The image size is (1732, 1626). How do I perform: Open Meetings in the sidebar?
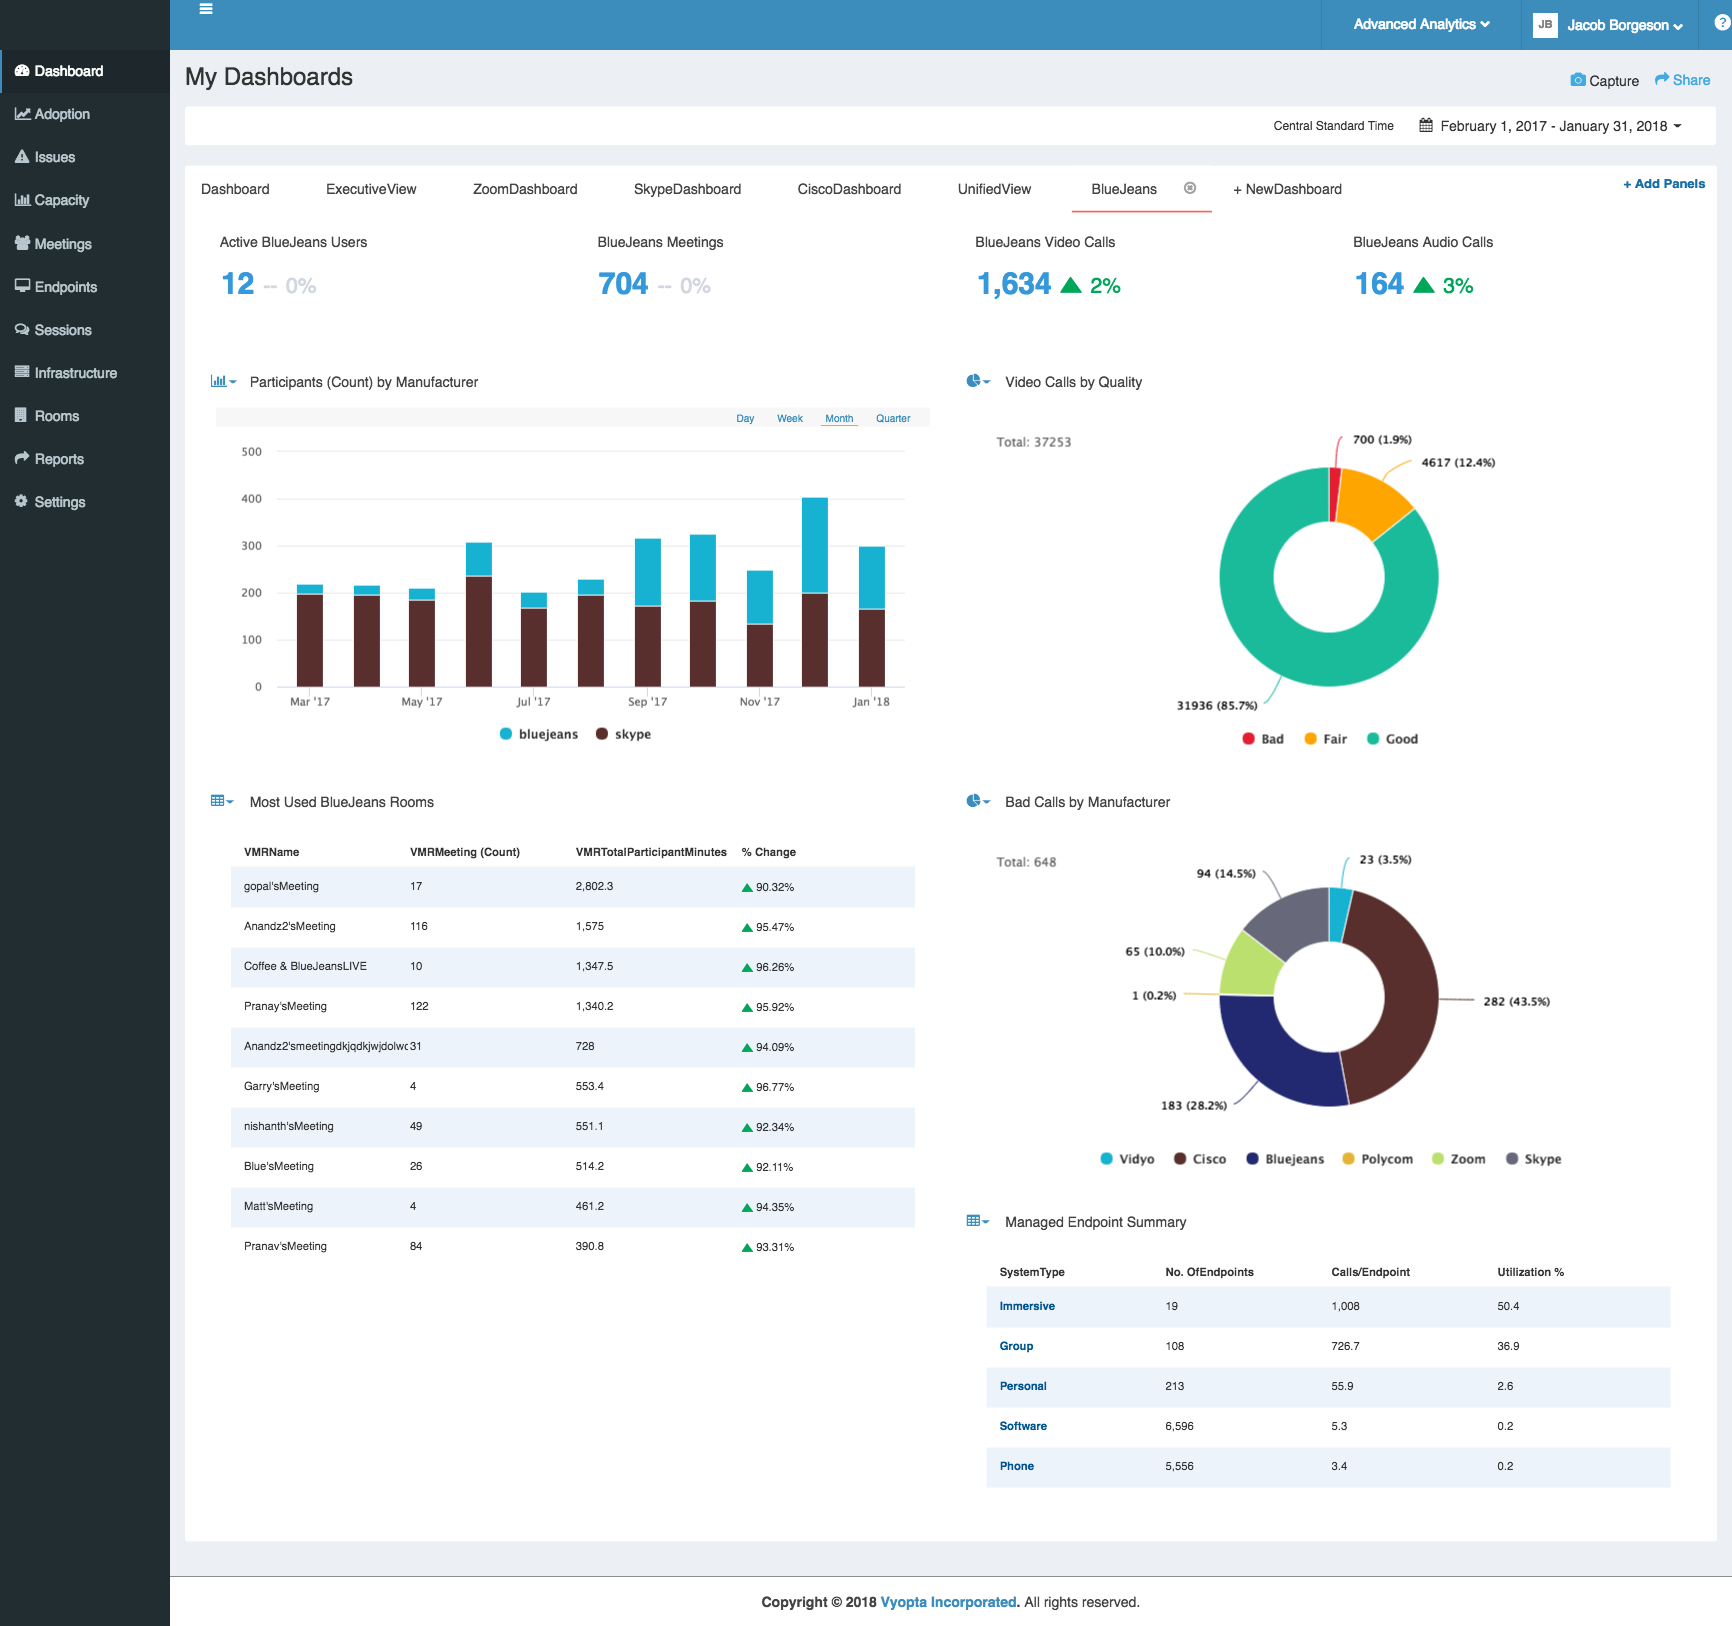click(85, 244)
